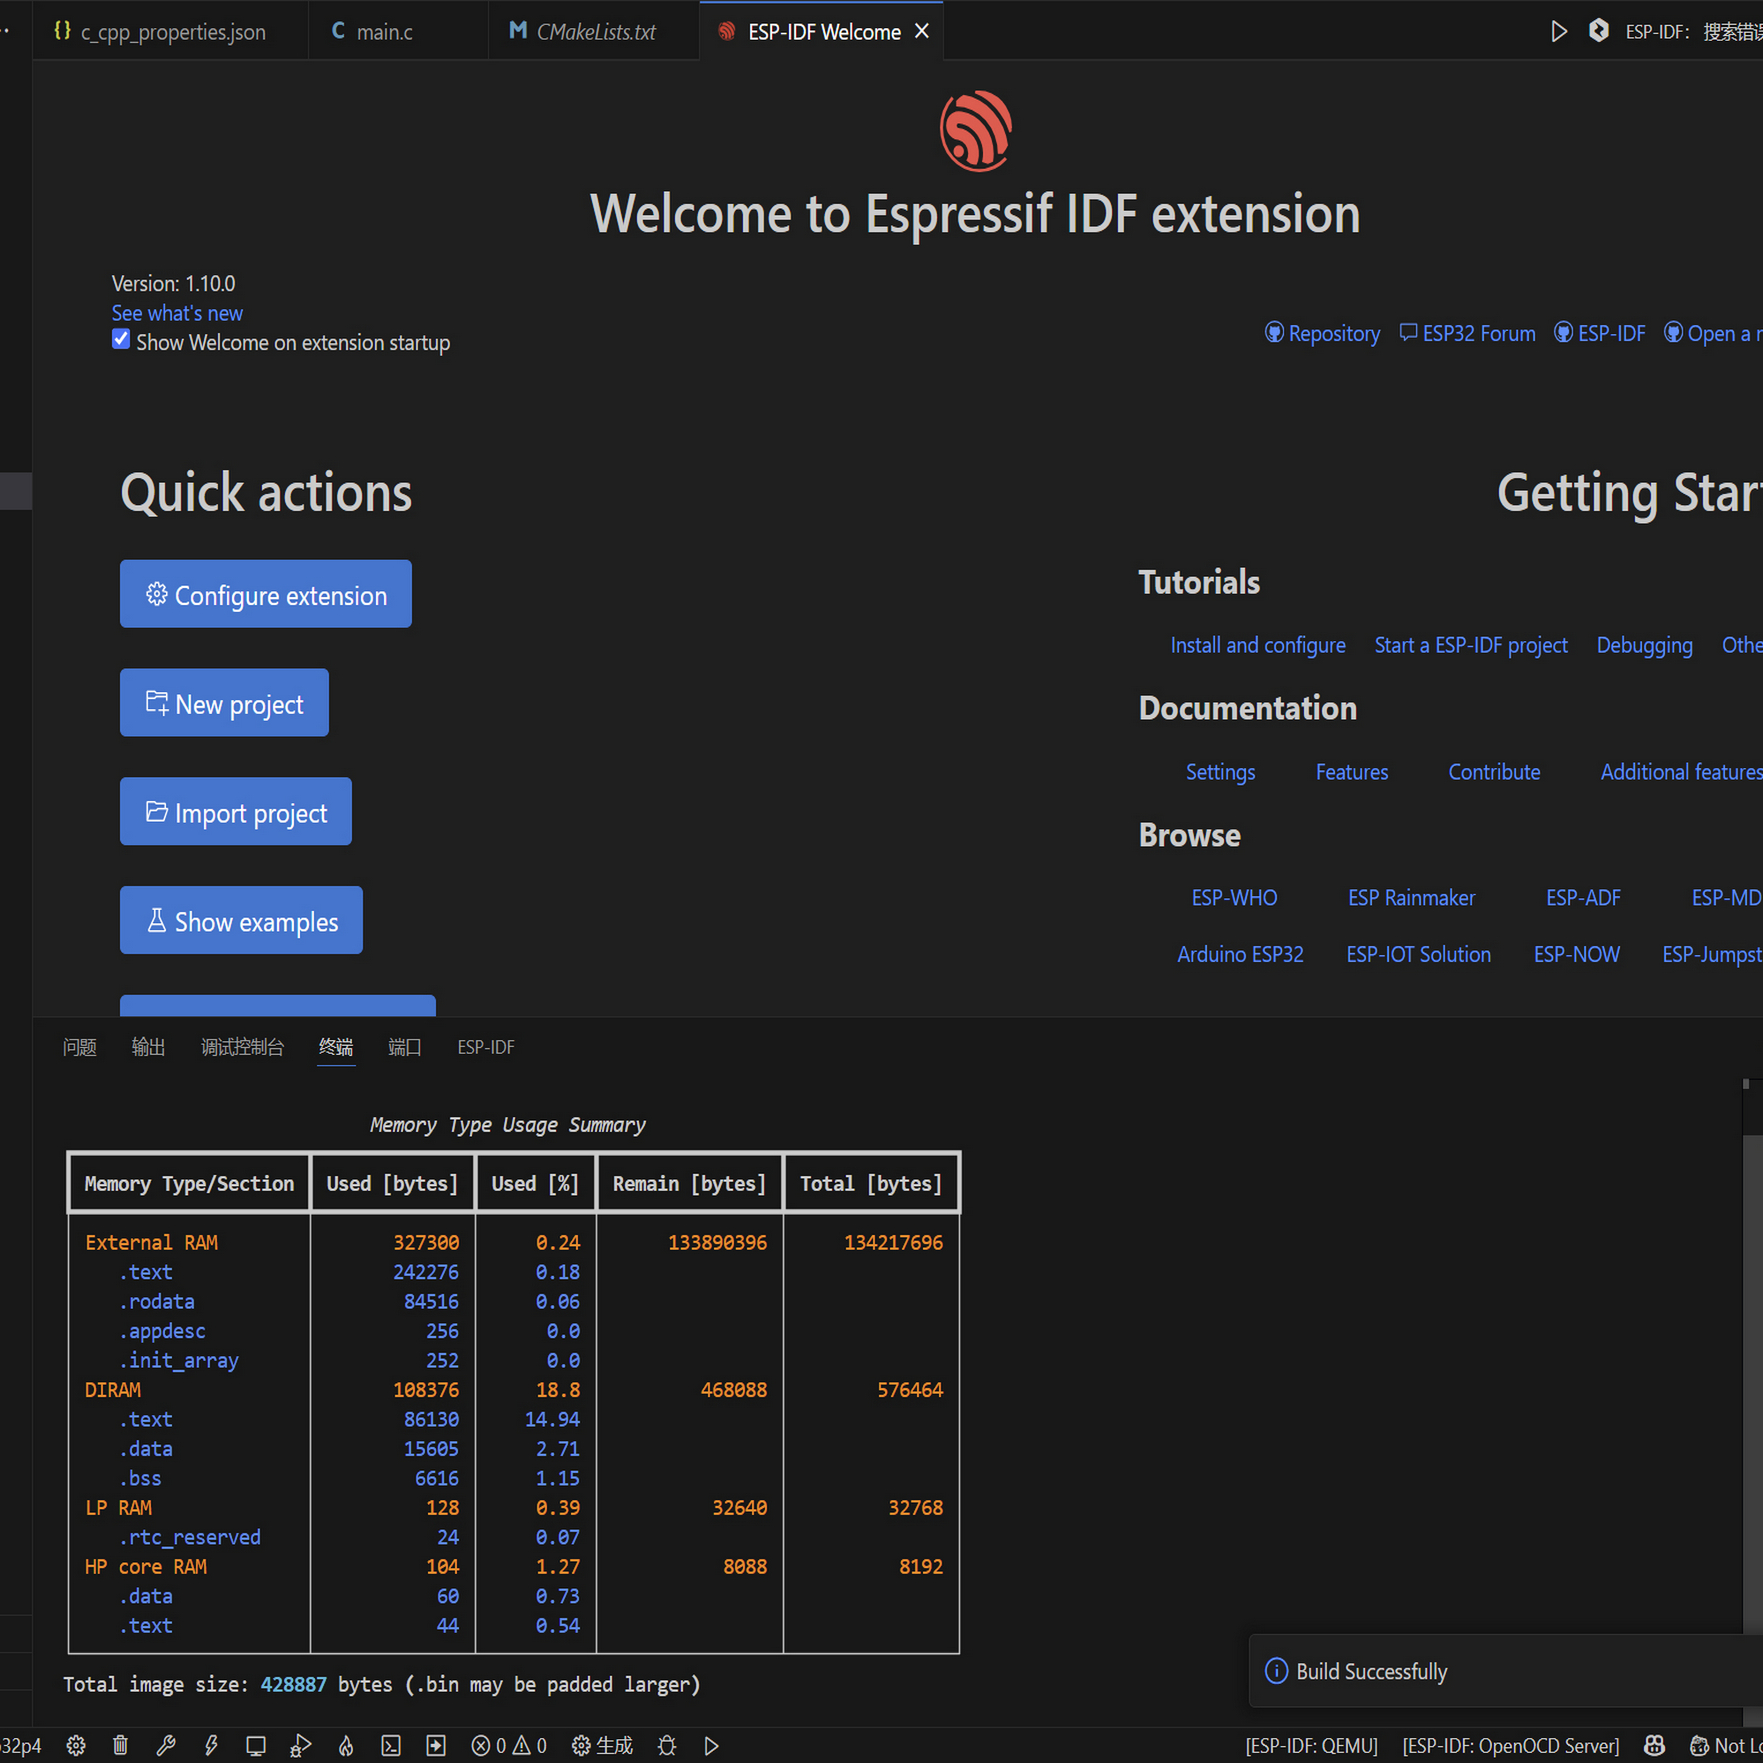Click the Import project button

click(236, 812)
